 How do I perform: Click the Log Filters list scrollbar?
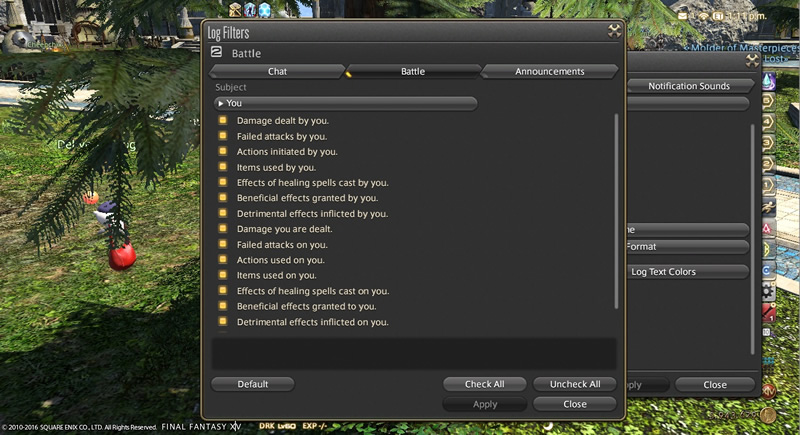click(616, 211)
